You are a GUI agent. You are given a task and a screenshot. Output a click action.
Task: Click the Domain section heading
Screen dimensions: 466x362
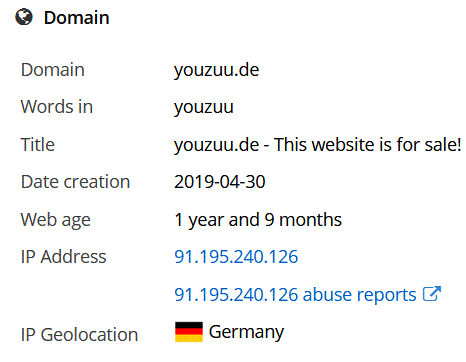click(77, 18)
